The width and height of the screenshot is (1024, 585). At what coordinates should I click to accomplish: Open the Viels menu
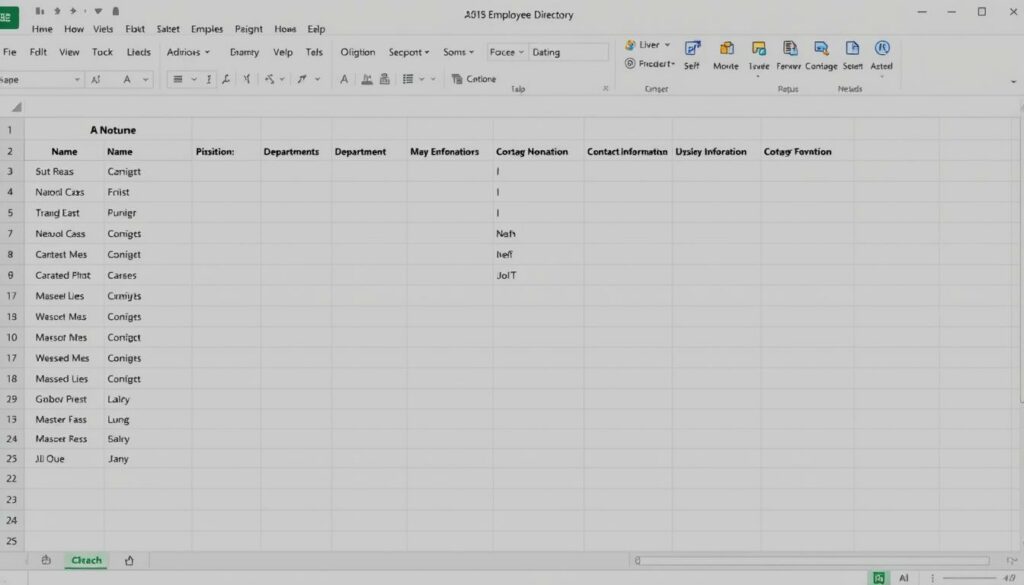click(103, 29)
